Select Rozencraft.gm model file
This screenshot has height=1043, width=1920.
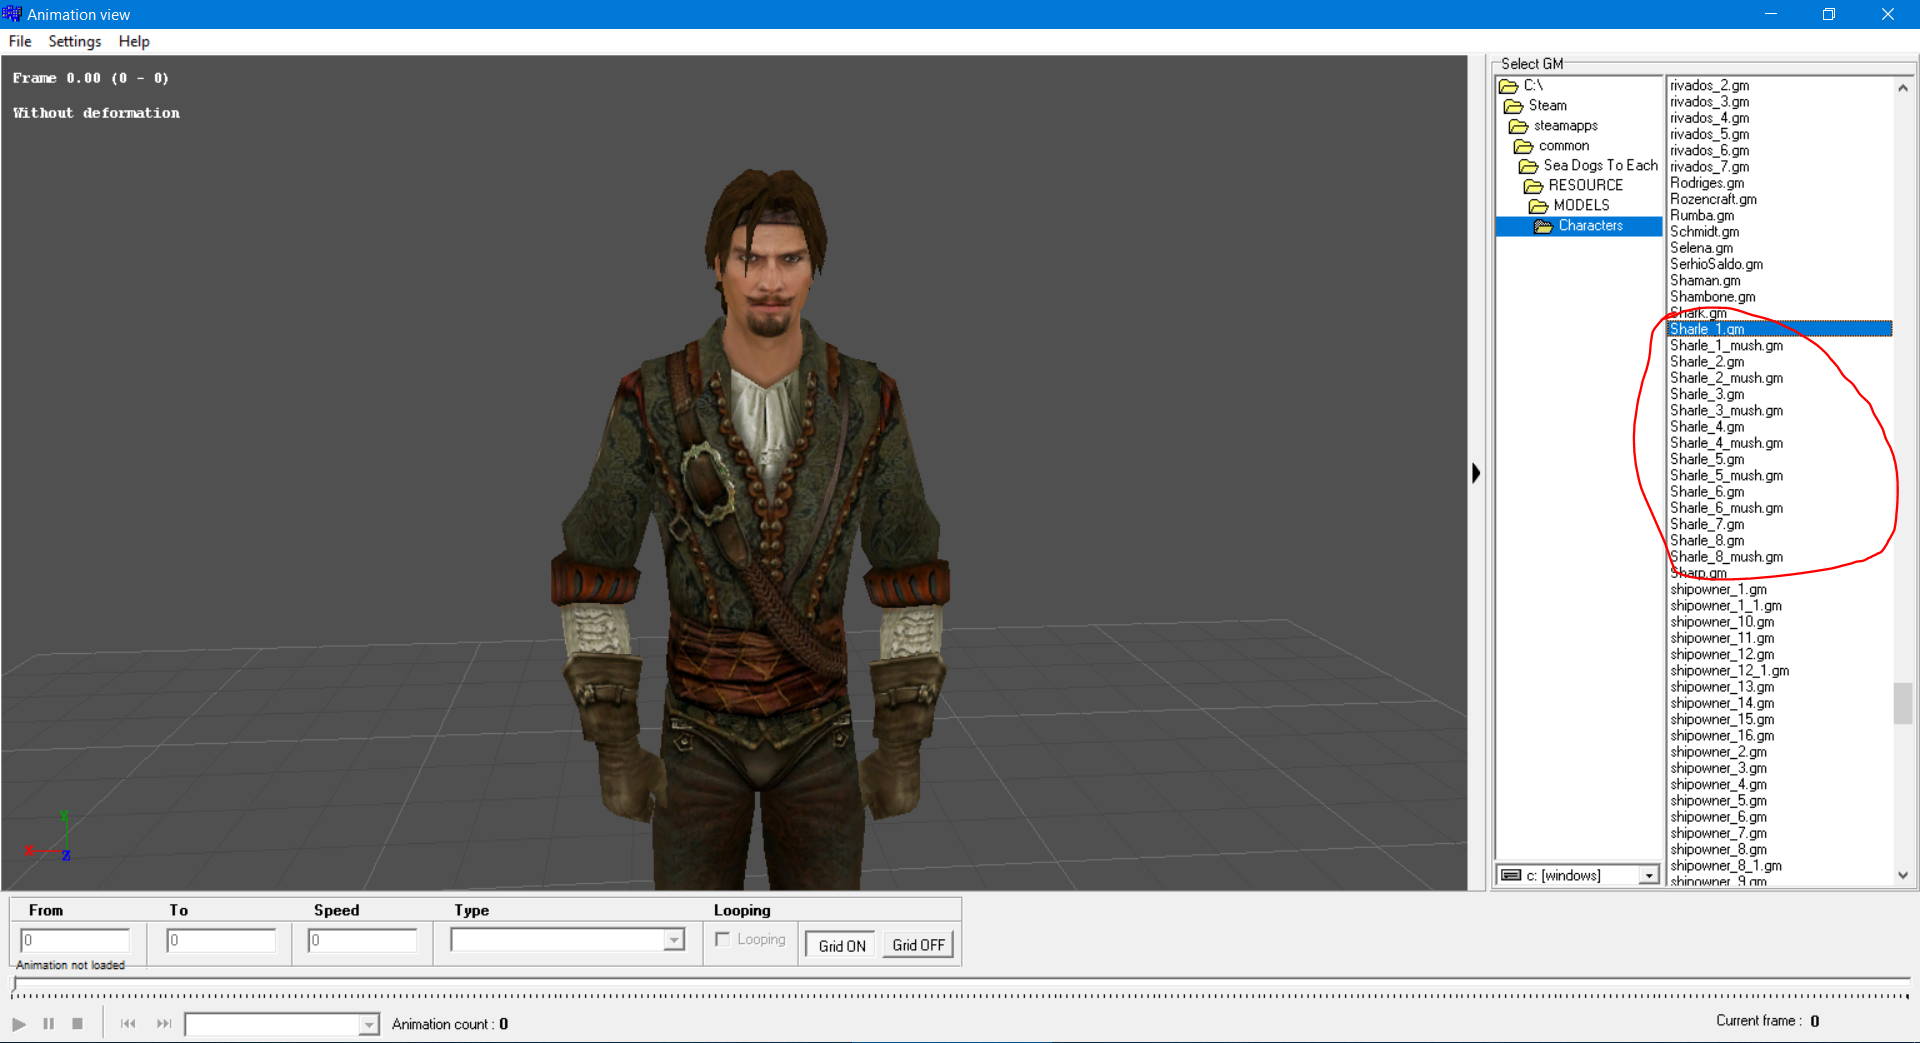click(1713, 199)
